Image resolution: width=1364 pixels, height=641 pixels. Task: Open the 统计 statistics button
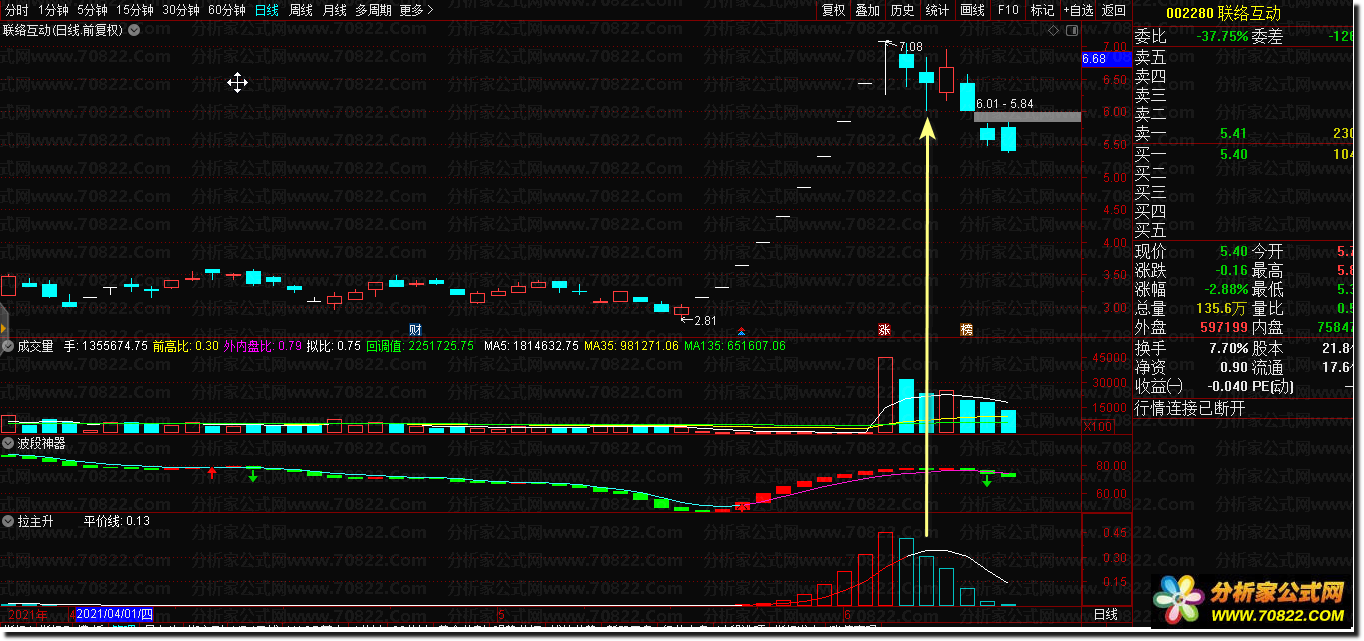(938, 10)
